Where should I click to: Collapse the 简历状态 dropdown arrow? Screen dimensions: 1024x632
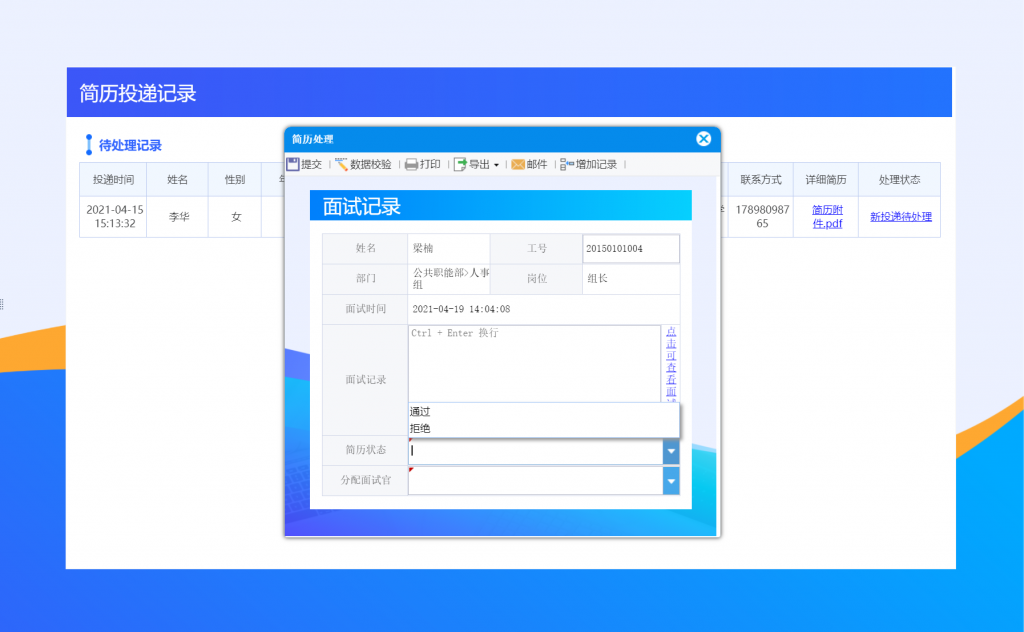[671, 452]
